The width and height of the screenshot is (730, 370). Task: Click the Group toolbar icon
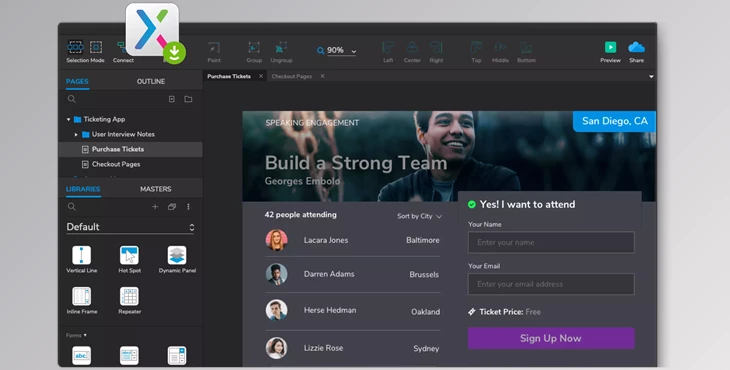pos(254,47)
